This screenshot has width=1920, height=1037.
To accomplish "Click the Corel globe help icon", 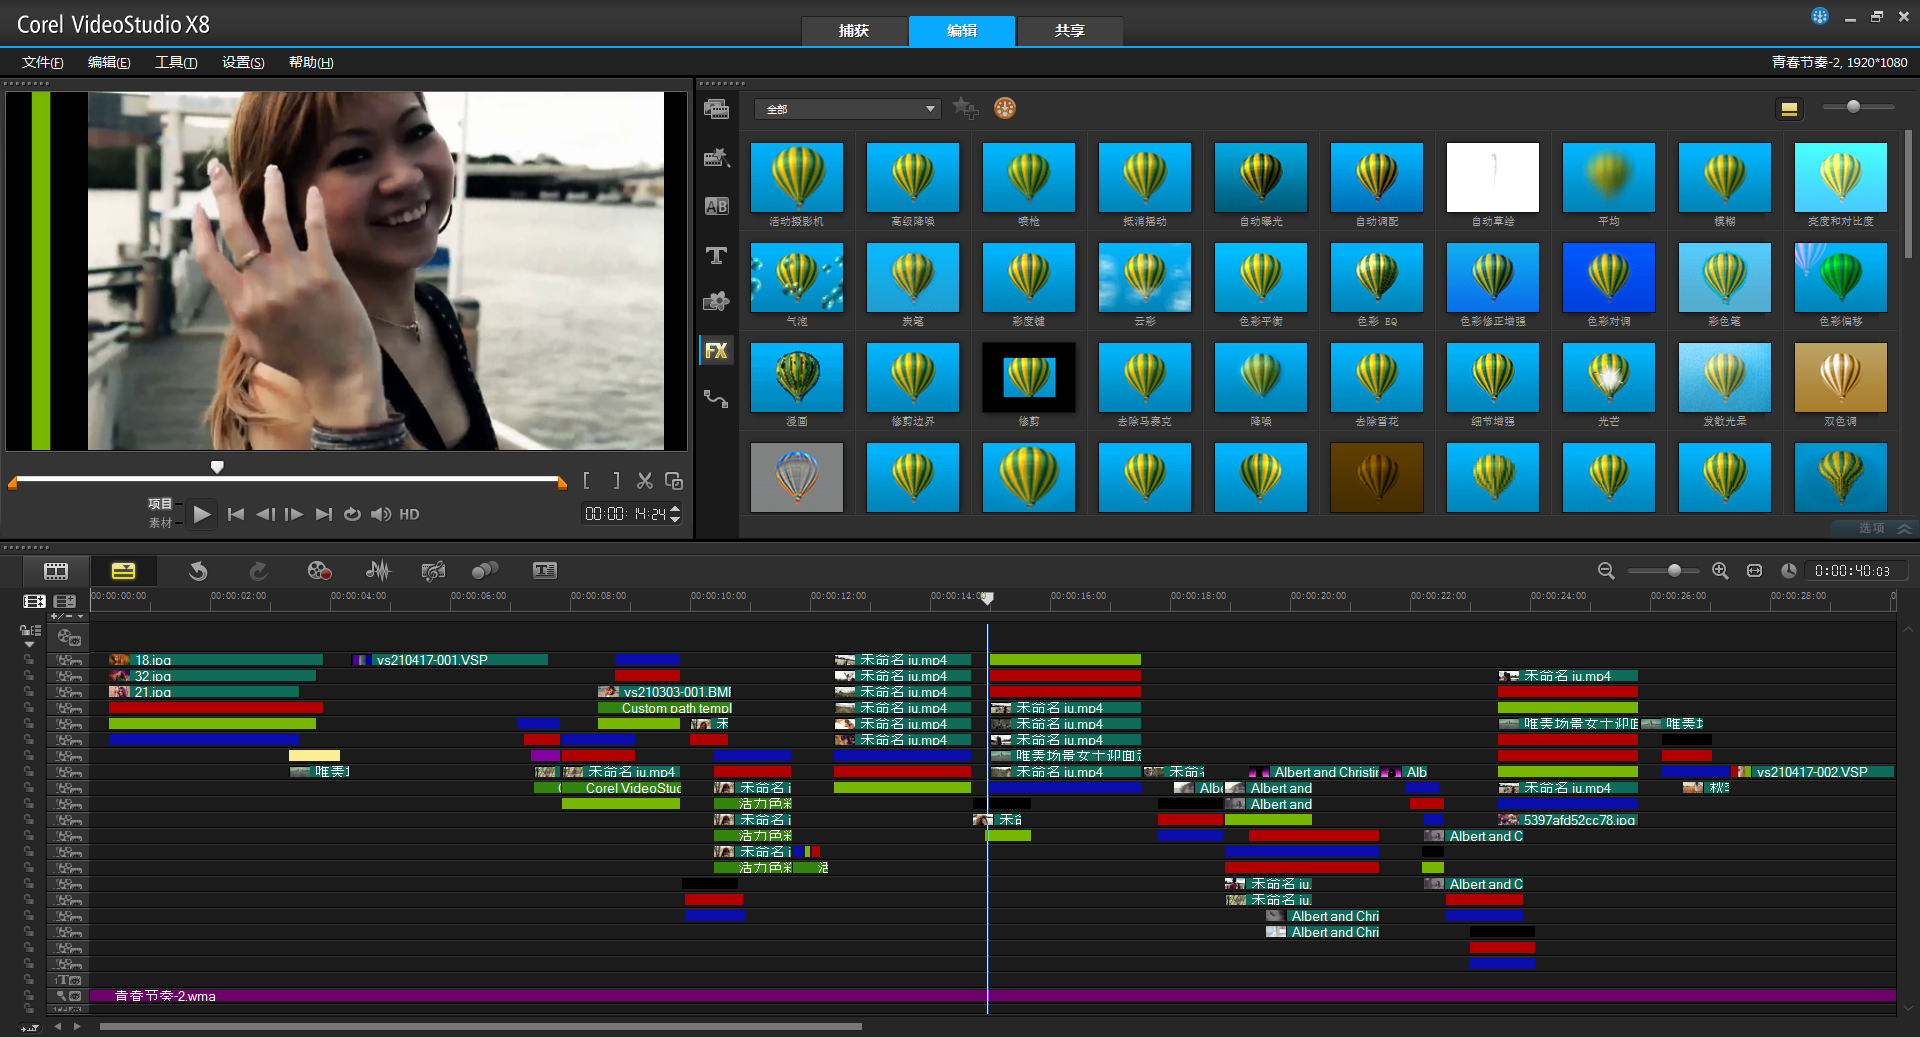I will 1820,16.
